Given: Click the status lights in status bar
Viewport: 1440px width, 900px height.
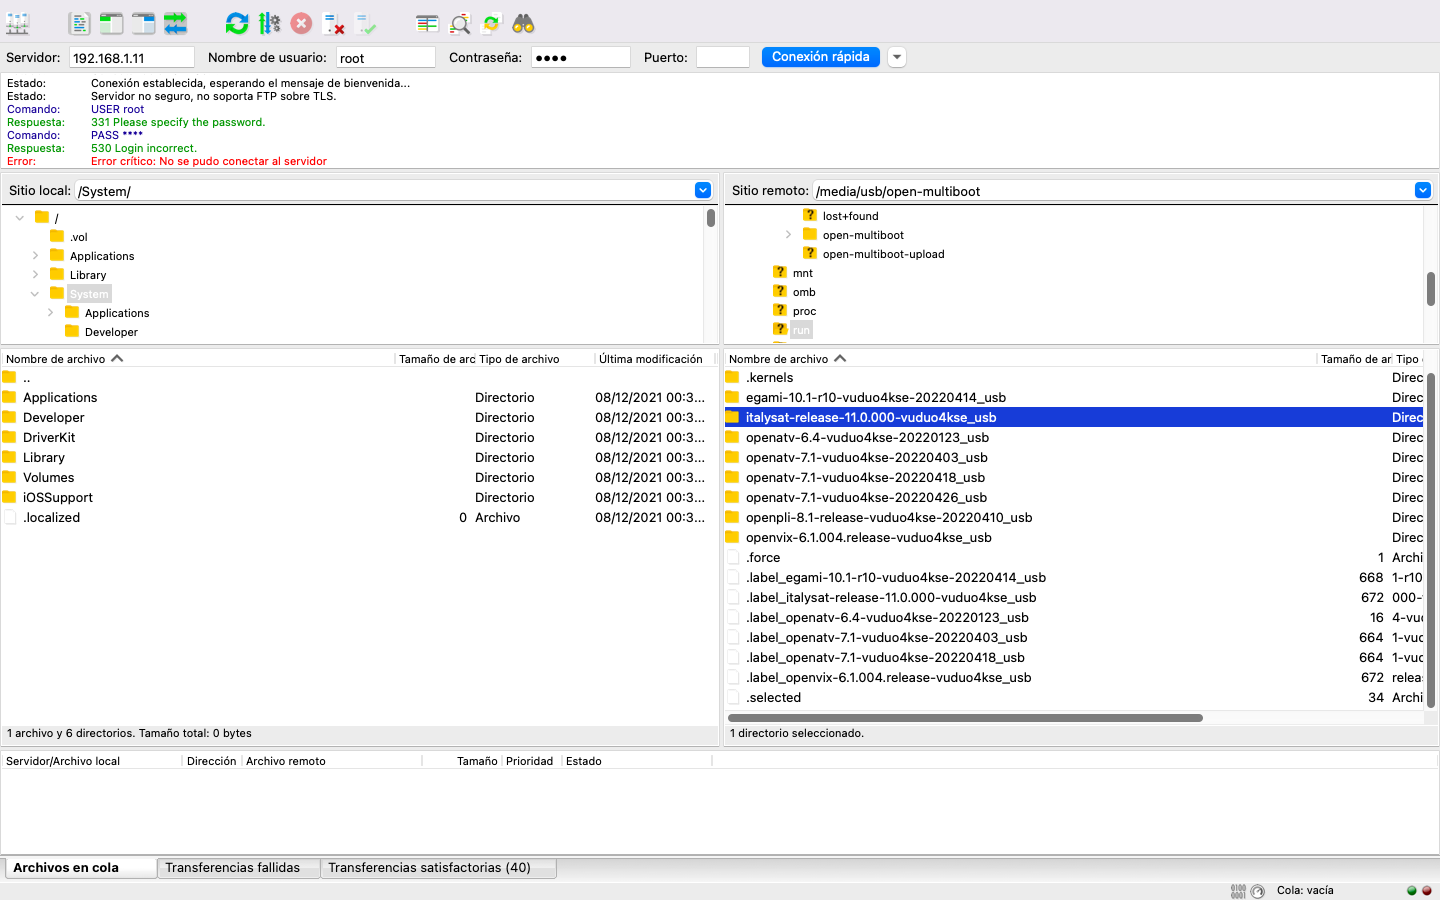Looking at the screenshot, I should 1418,890.
